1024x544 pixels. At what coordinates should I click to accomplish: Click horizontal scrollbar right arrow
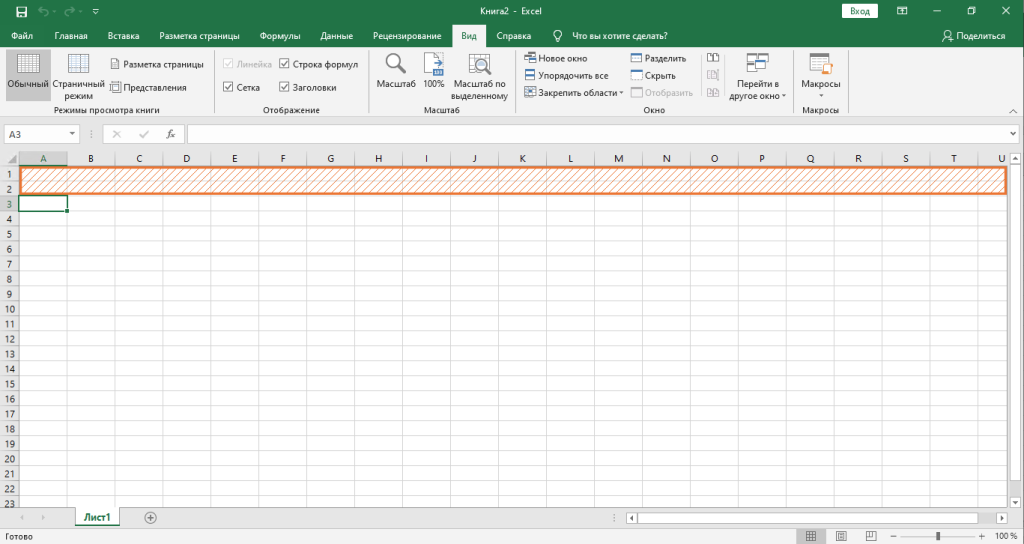coord(1002,518)
